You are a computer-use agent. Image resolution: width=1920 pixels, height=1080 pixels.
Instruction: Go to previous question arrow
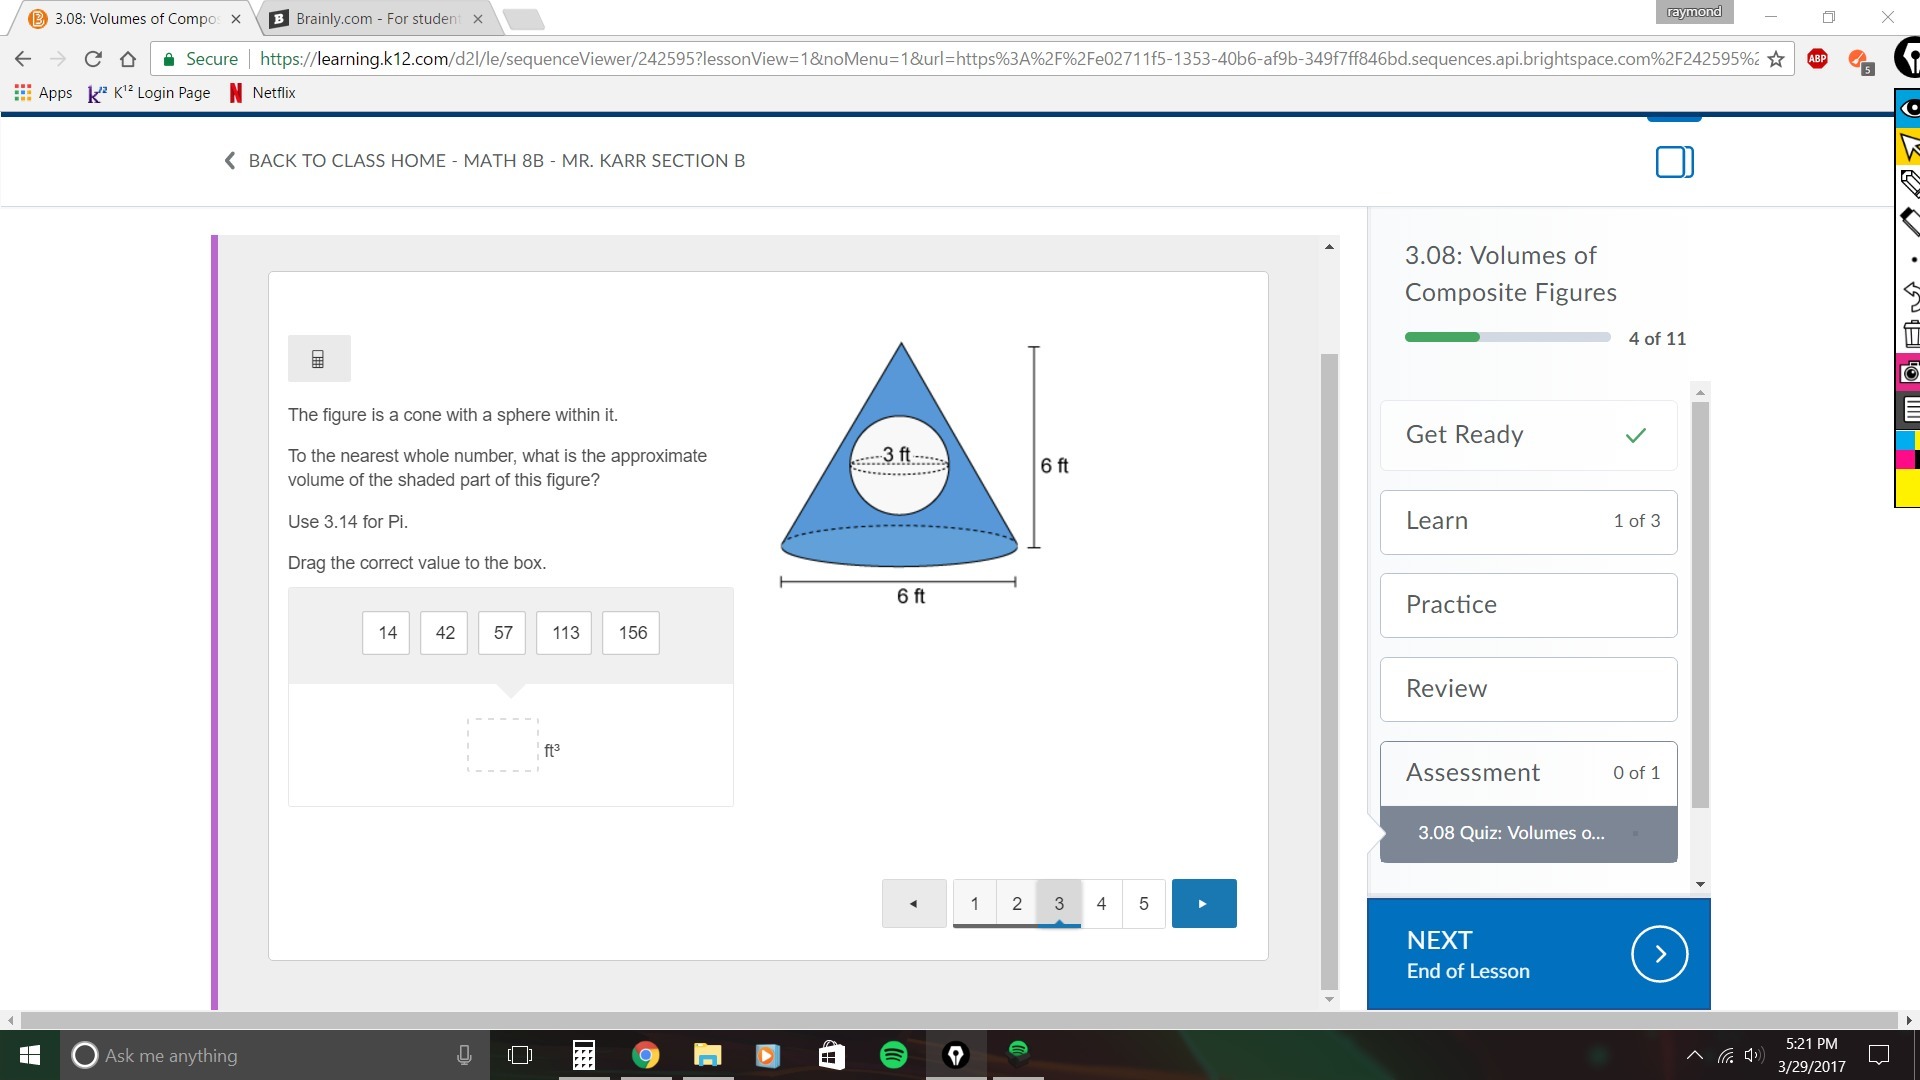(x=913, y=903)
